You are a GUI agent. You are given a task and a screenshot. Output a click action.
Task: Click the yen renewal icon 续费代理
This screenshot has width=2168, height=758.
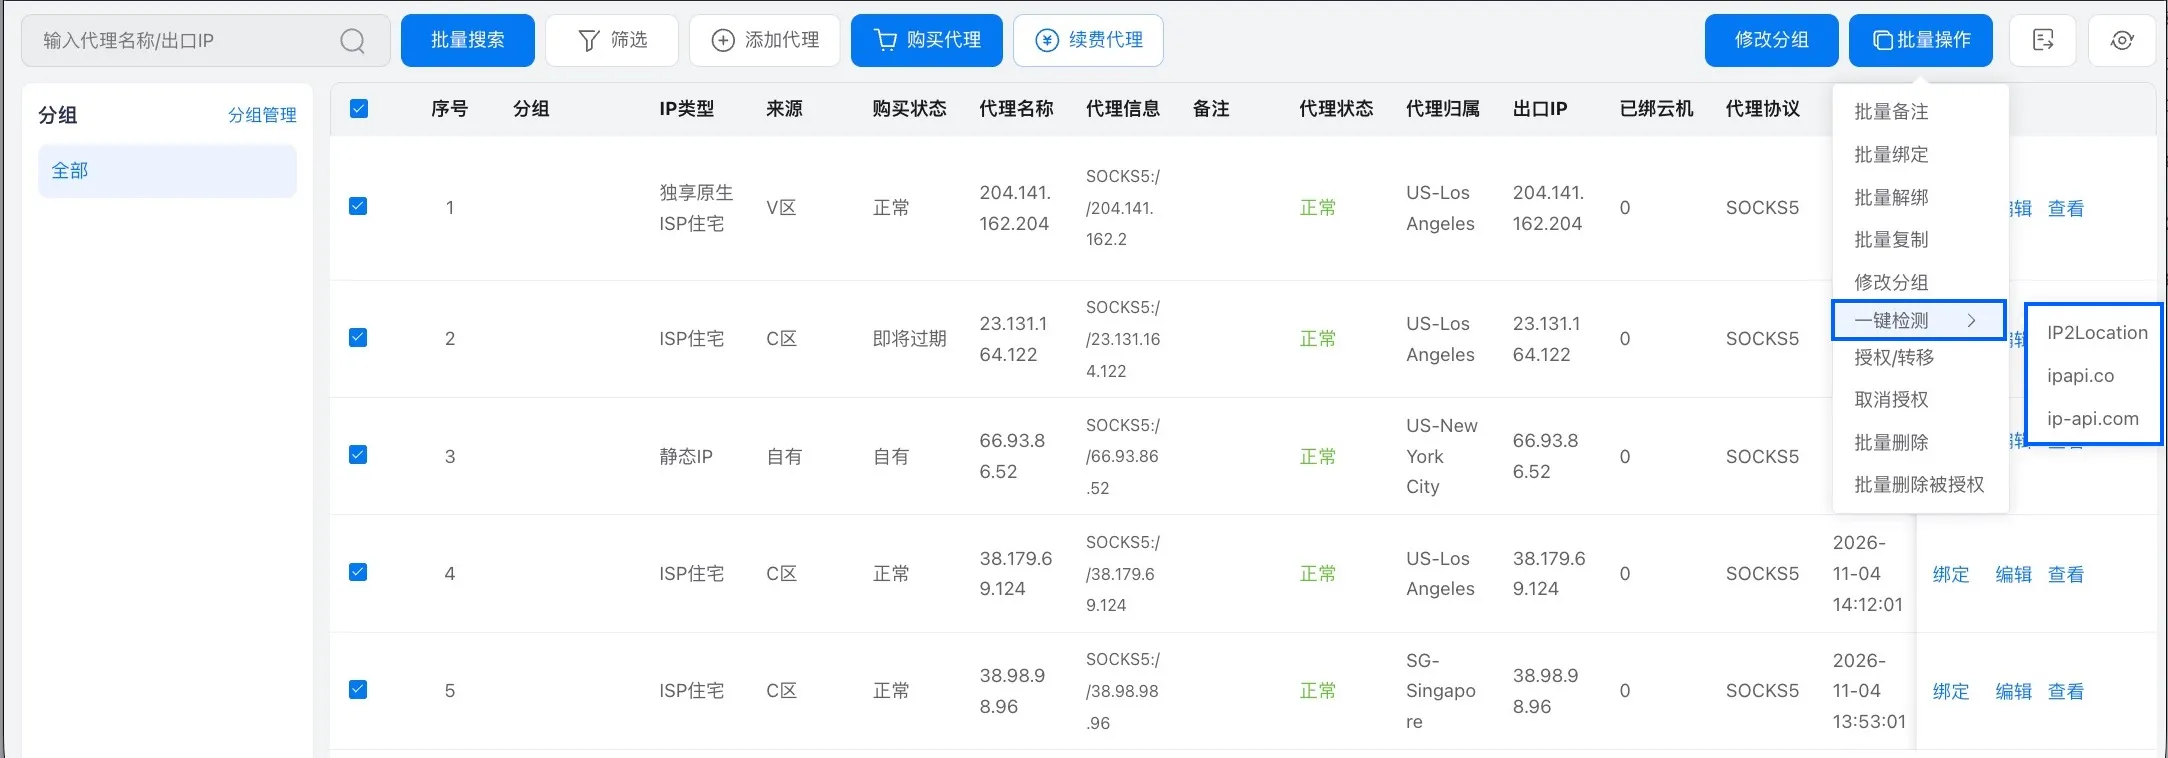[1047, 40]
